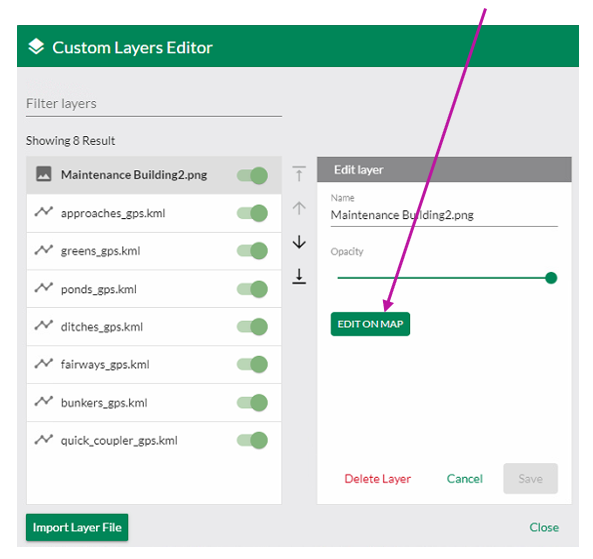Click the layers stack icon in header

36,47
